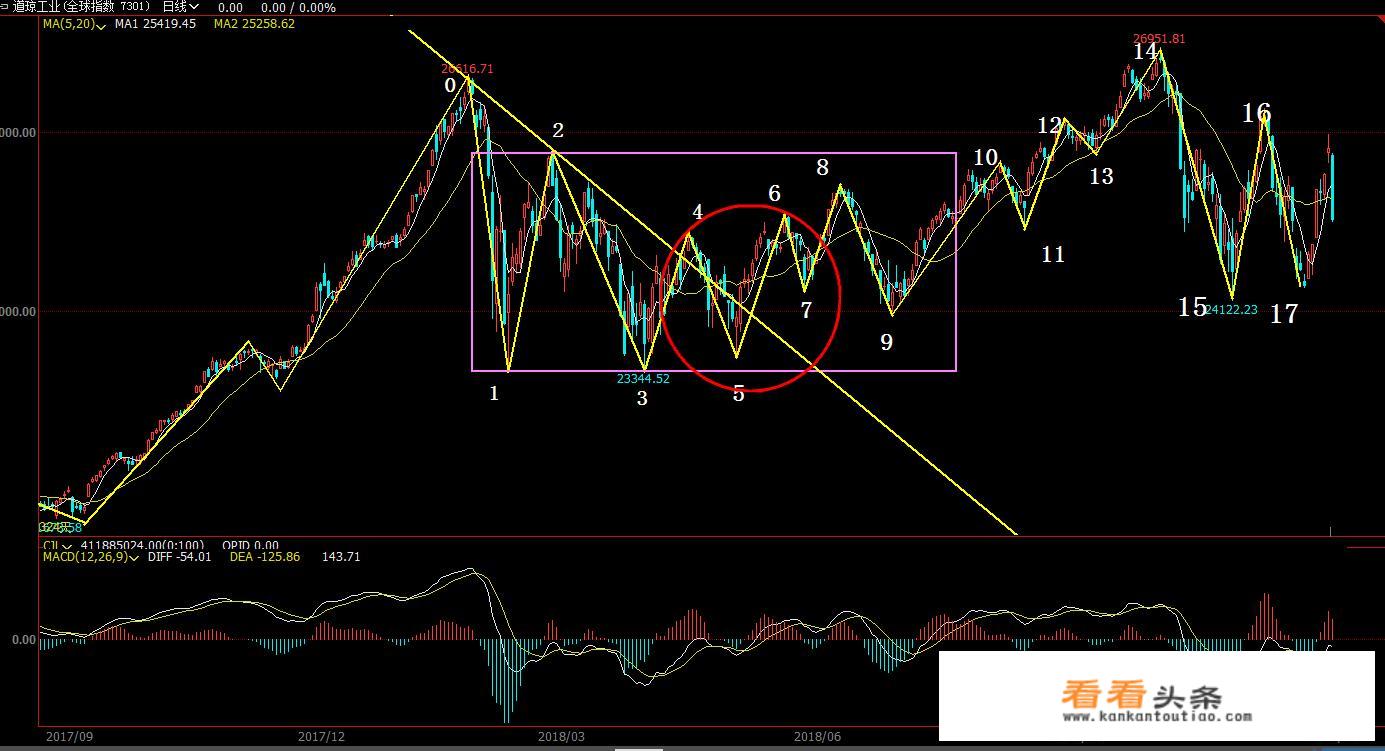Click the 2018/06 date axis label
This screenshot has width=1385, height=751.
tap(818, 737)
